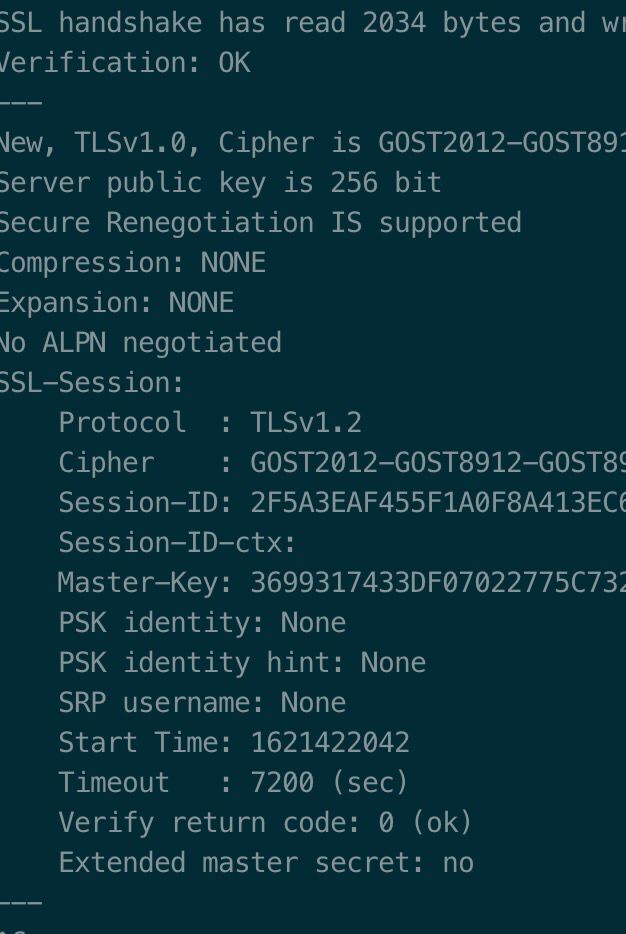The height and width of the screenshot is (934, 626).
Task: Click the "SRP username: None" line
Action: pyautogui.click(x=202, y=703)
